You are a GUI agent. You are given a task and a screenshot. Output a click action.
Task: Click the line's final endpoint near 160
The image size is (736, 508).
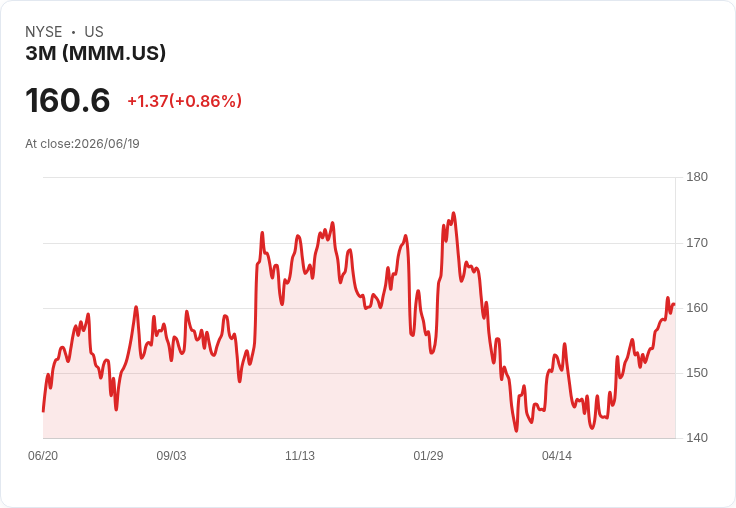point(674,304)
